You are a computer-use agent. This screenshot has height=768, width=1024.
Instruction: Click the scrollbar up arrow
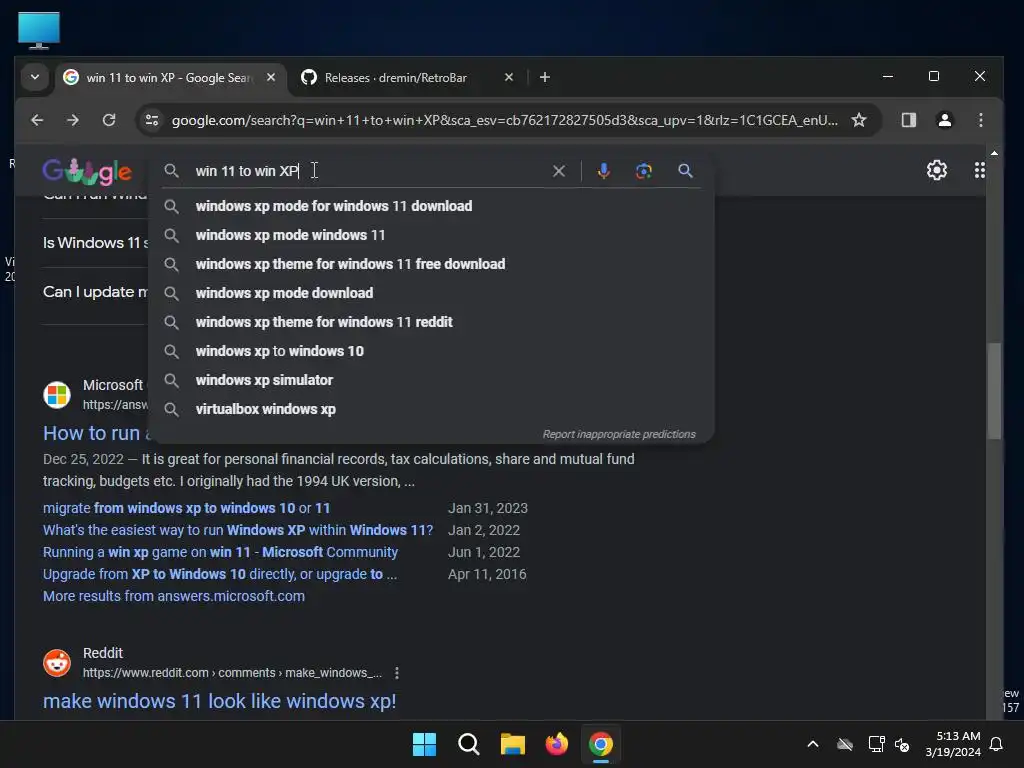994,153
